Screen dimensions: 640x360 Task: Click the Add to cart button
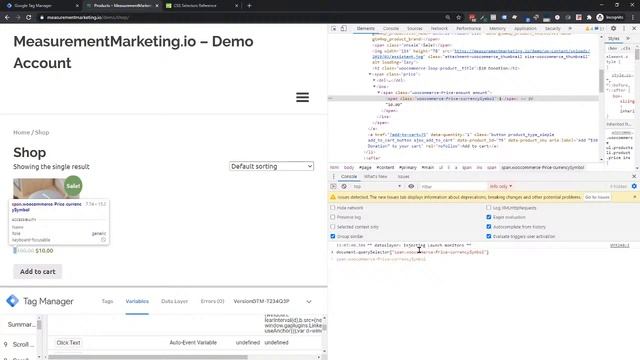[x=38, y=271]
